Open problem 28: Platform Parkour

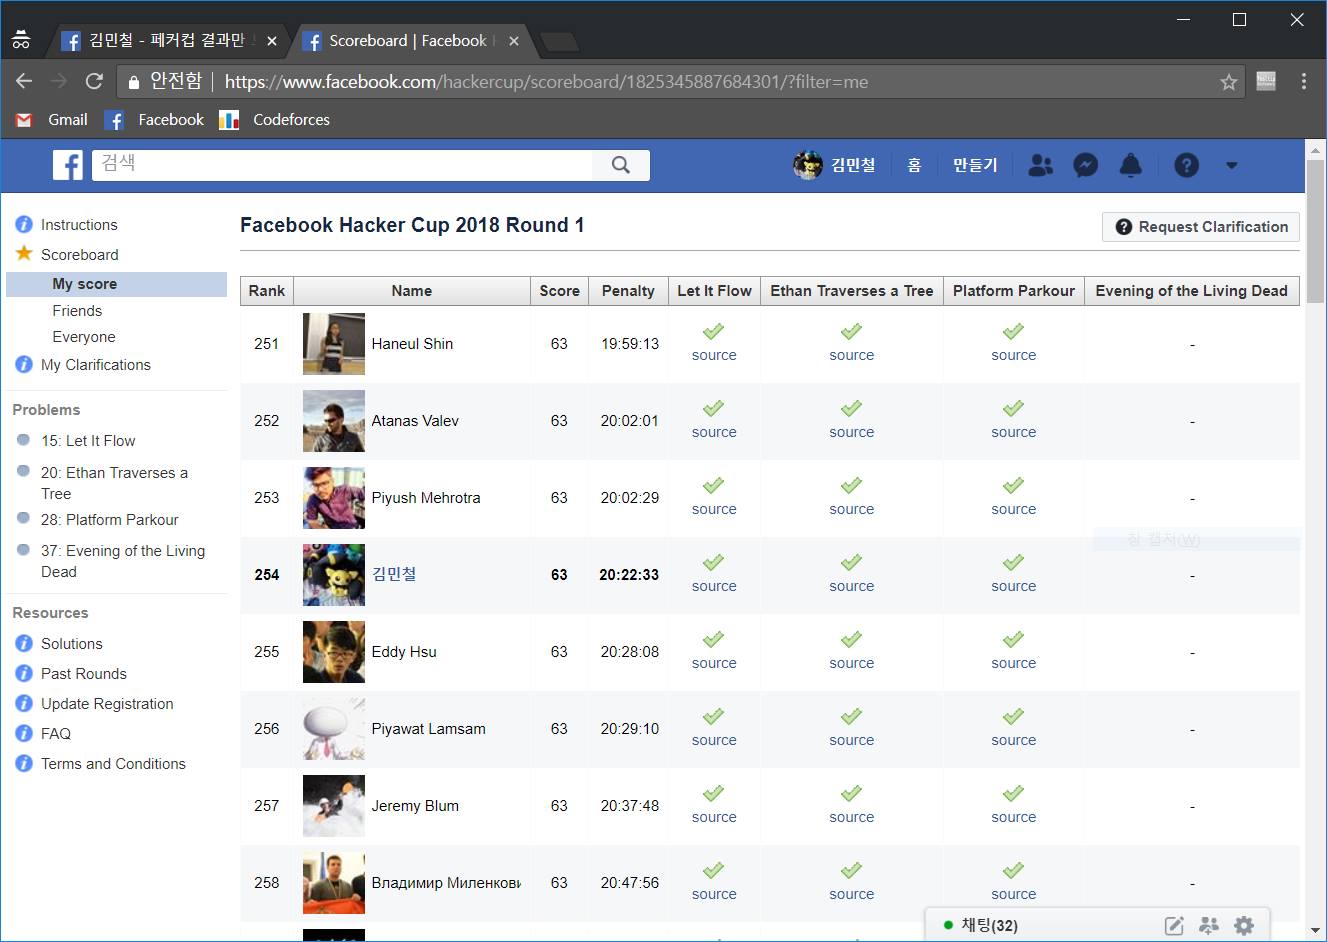point(110,520)
